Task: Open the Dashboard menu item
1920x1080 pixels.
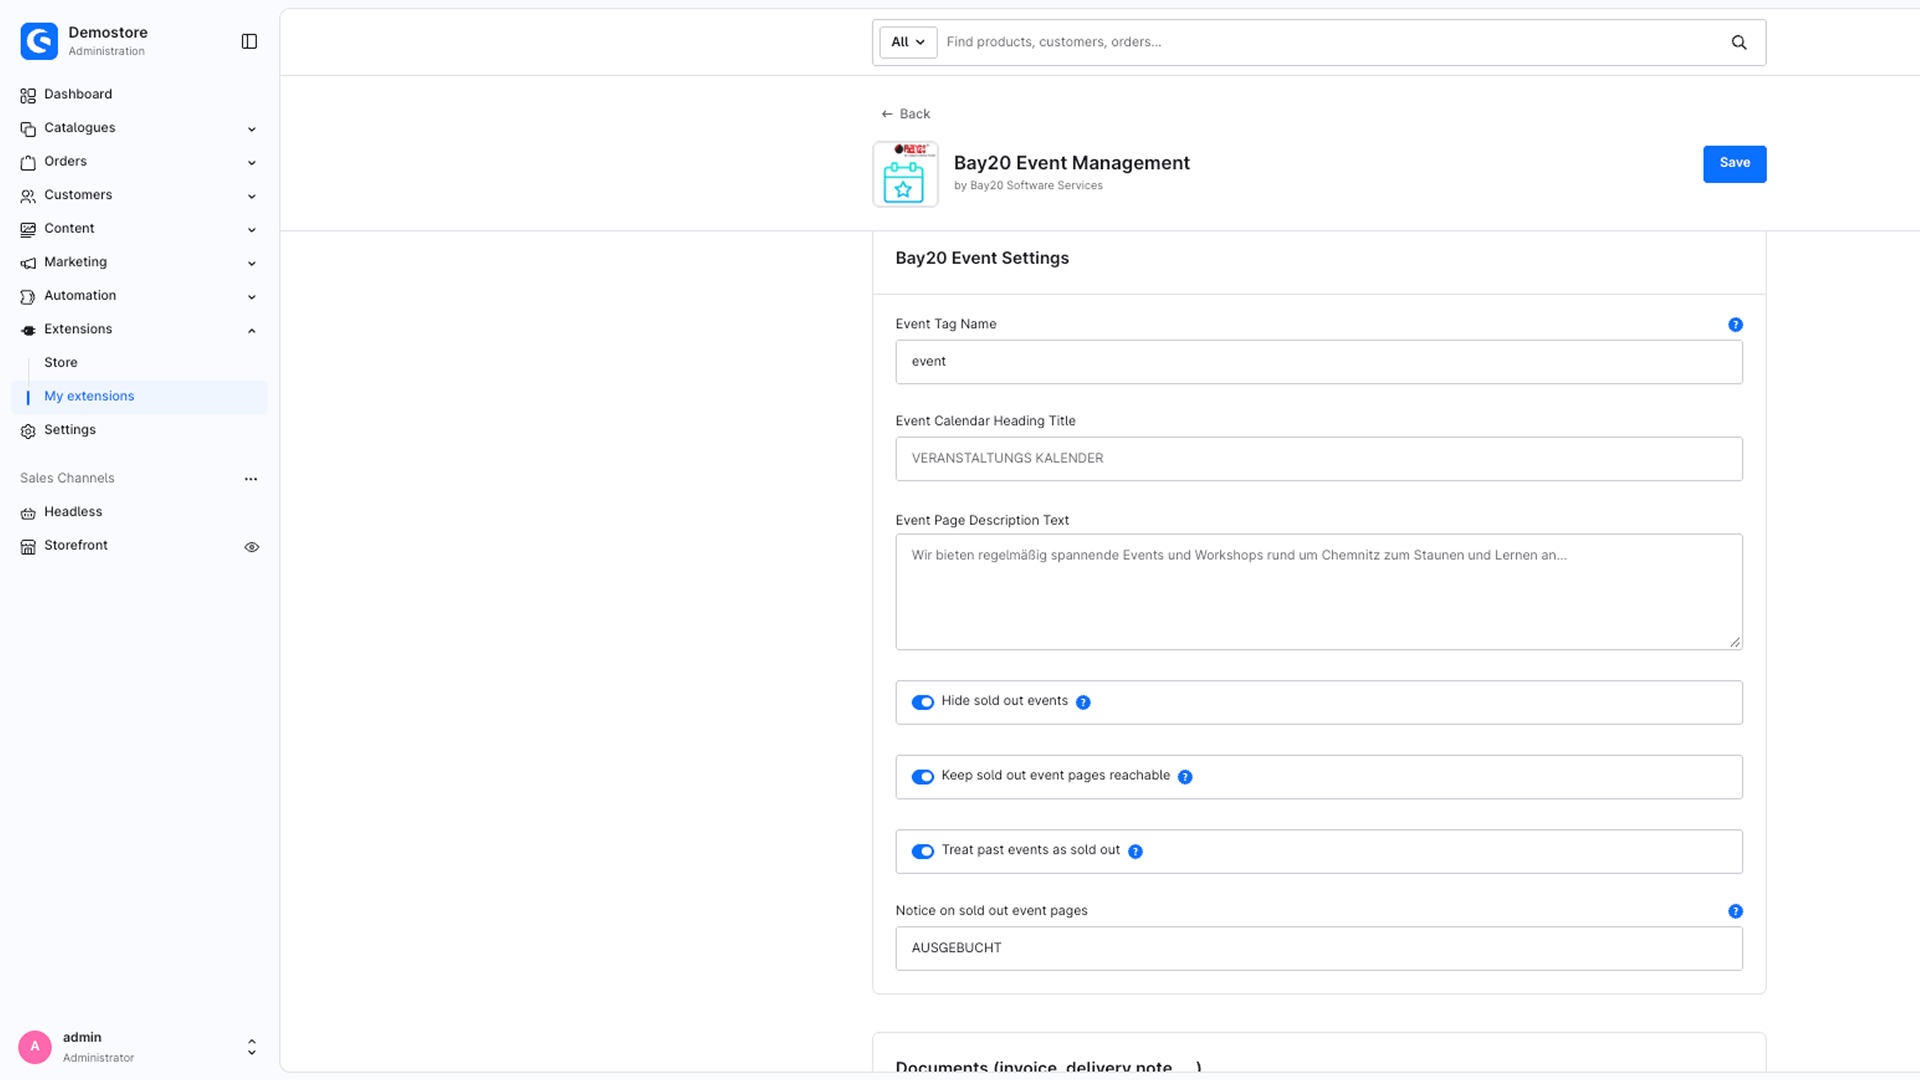Action: 78,94
